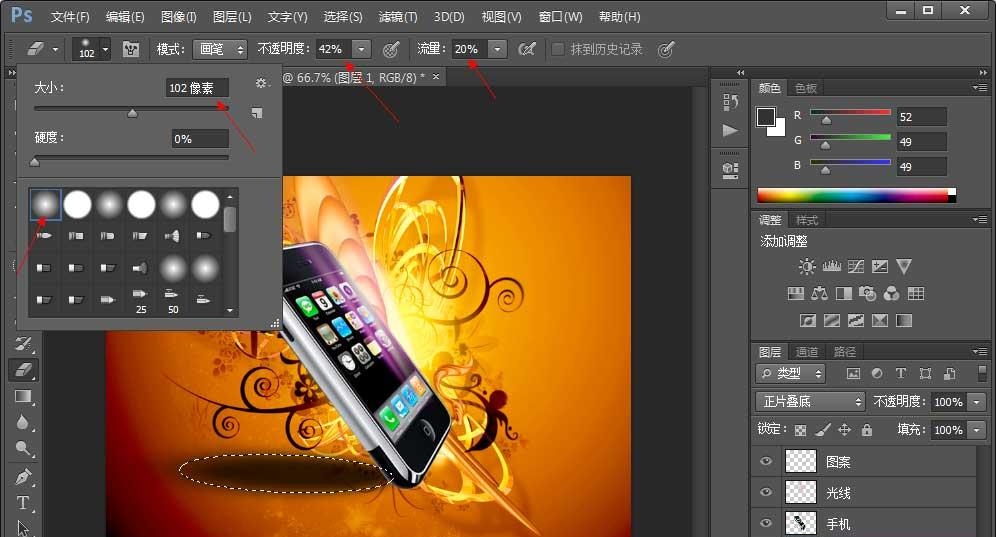This screenshot has height=537, width=996.
Task: Enable Erase to History checkbox
Action: (x=558, y=49)
